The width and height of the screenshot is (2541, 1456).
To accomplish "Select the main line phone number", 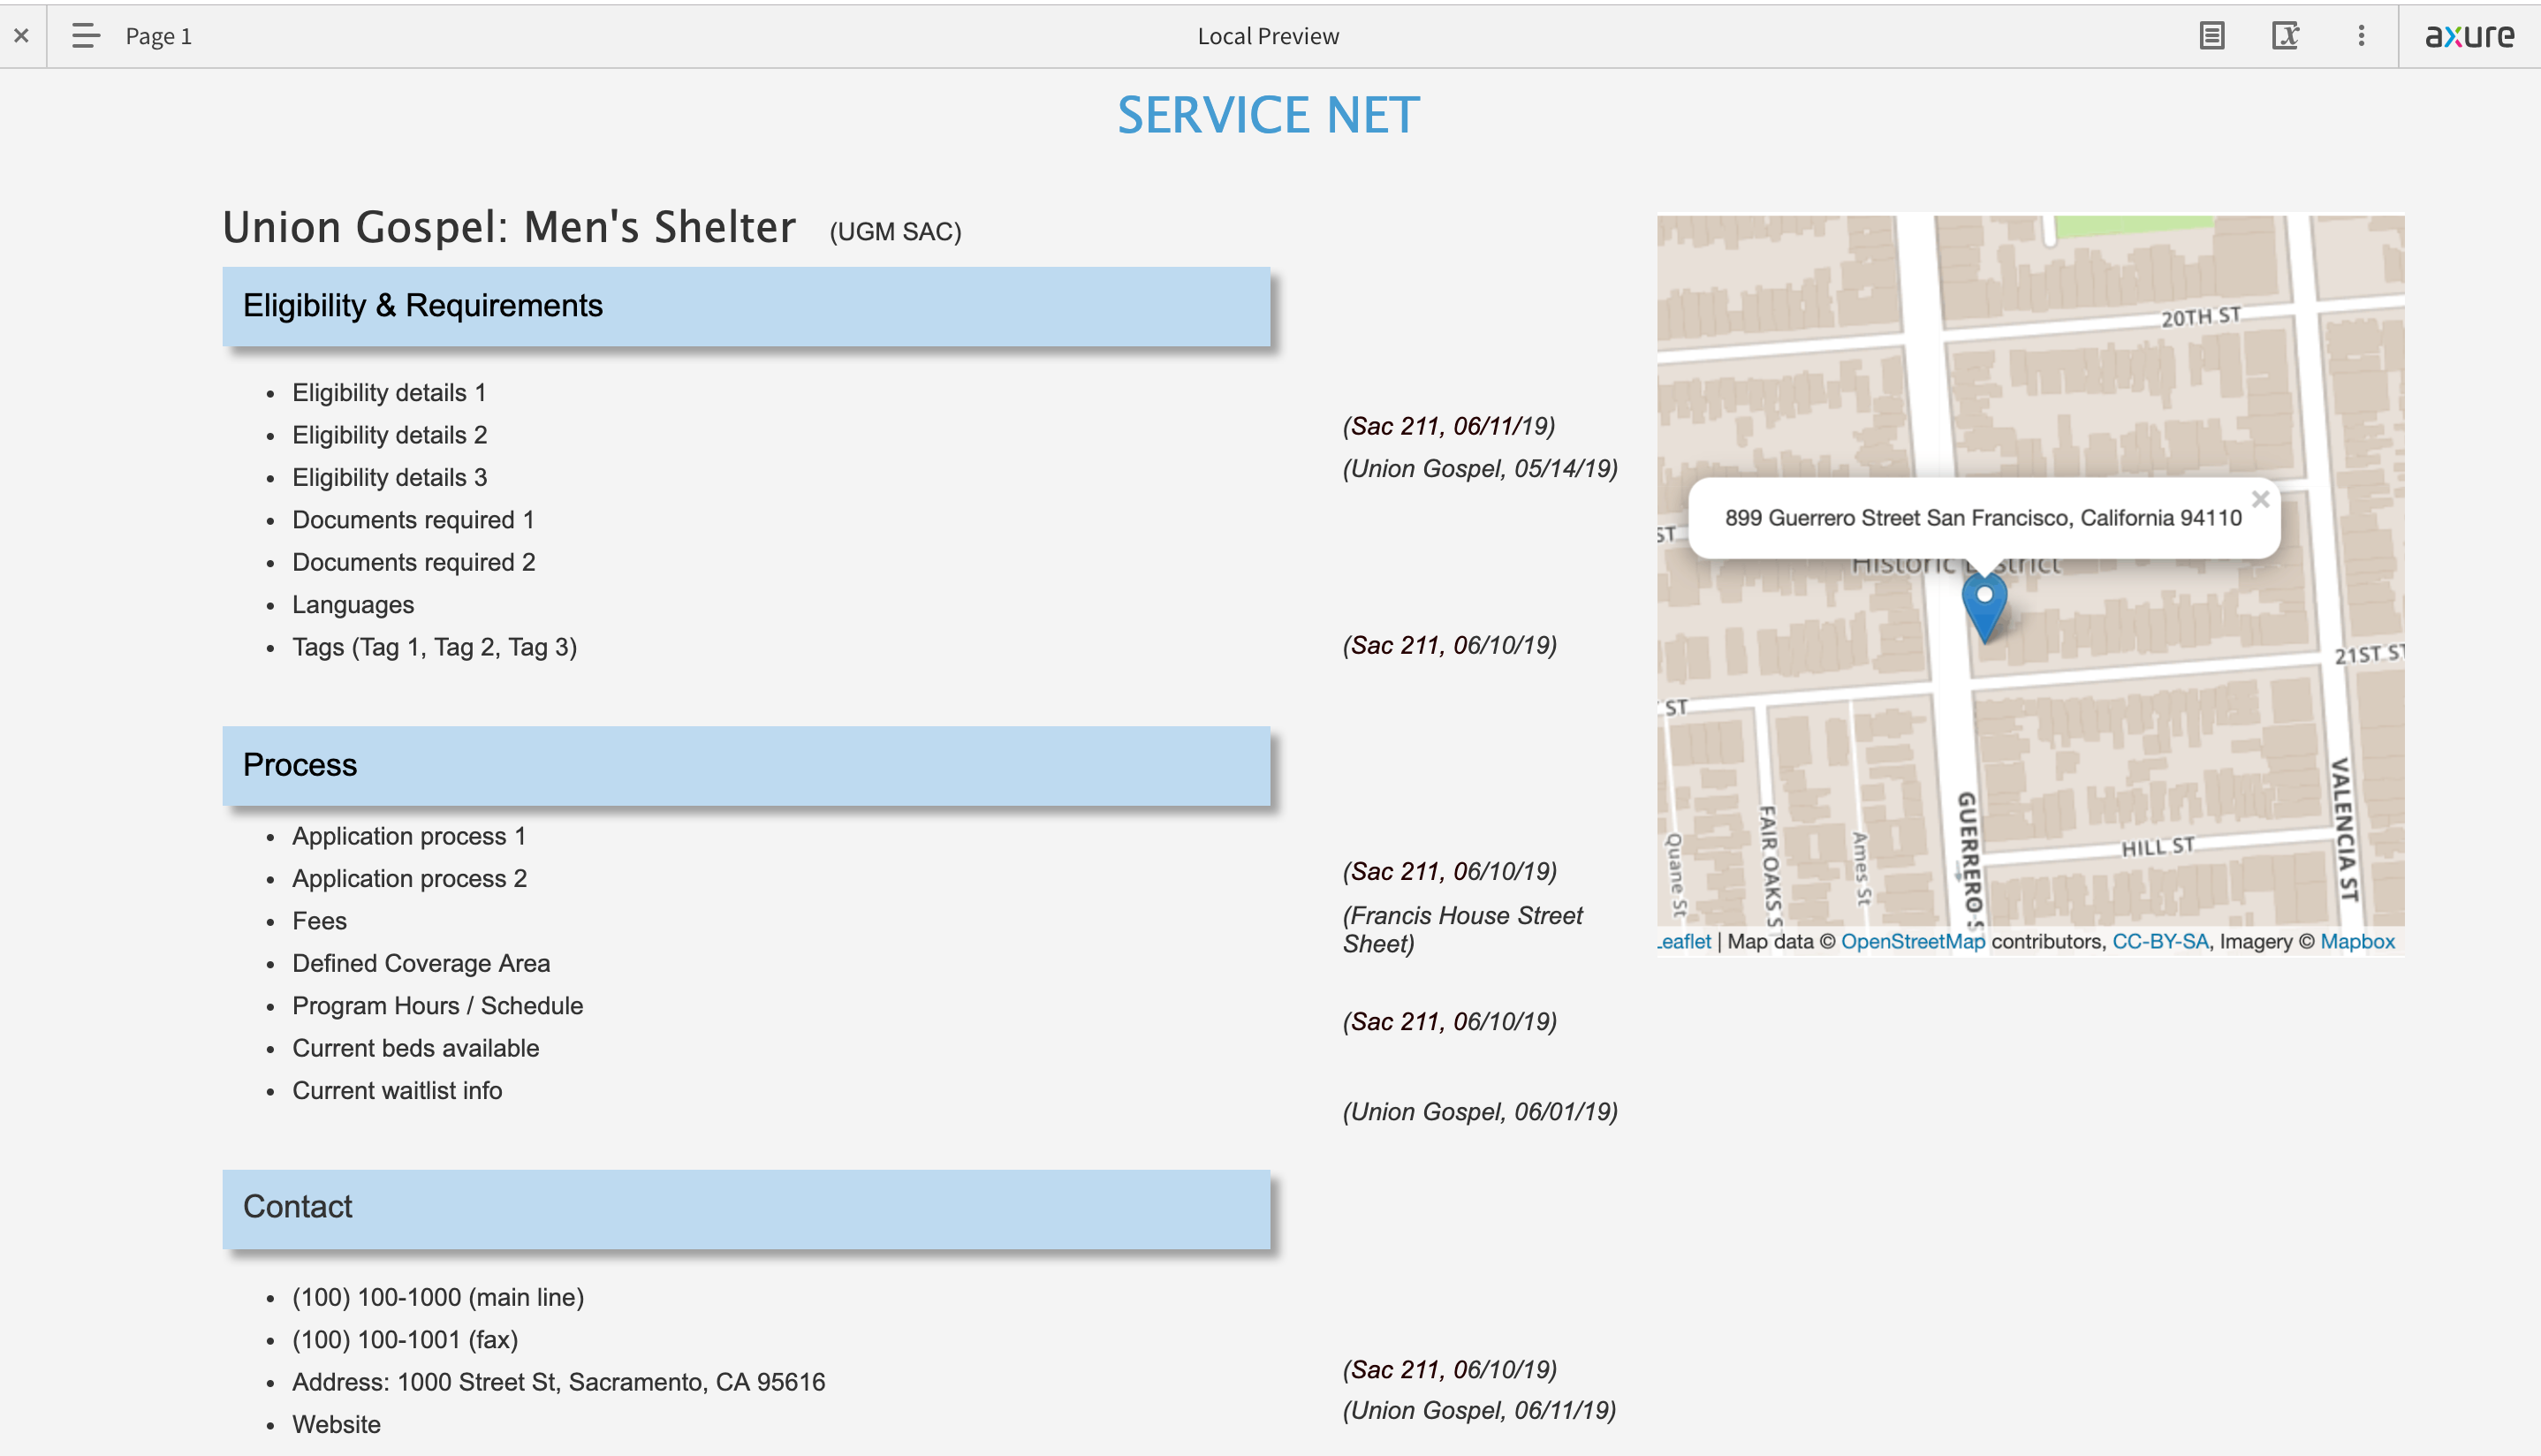I will point(437,1297).
